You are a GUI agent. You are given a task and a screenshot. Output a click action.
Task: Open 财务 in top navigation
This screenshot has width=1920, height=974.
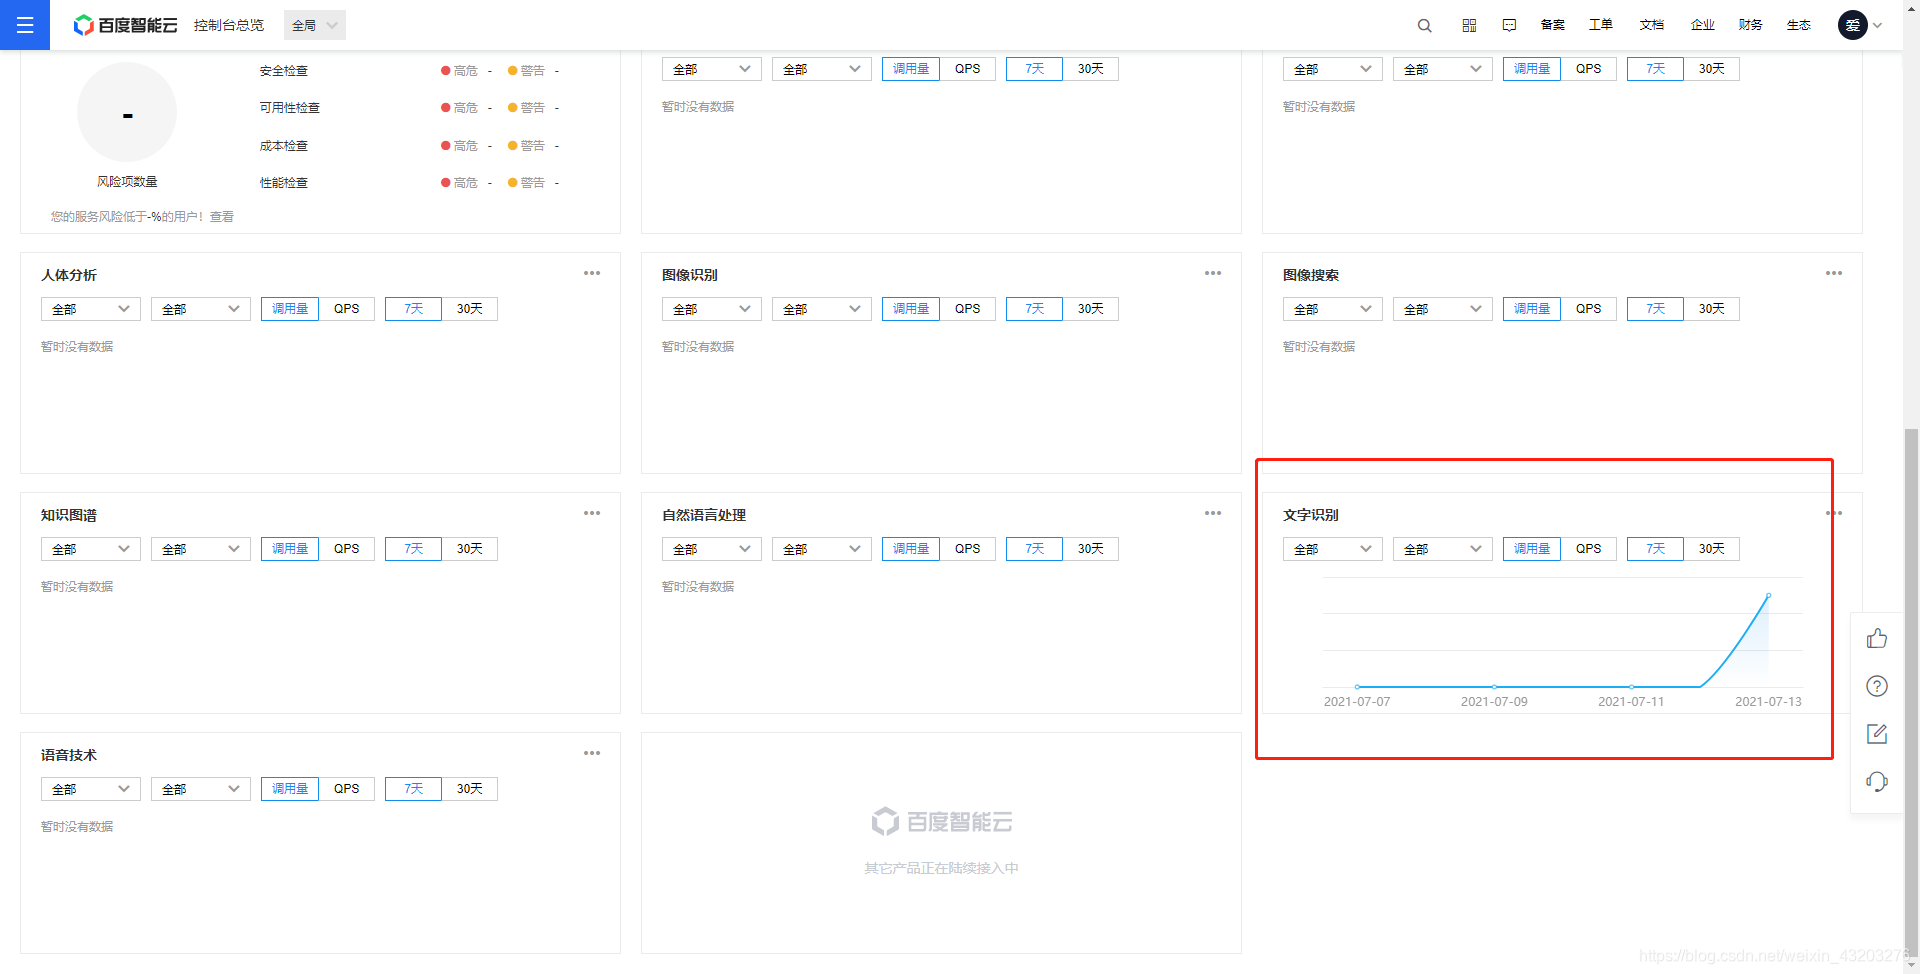tap(1751, 25)
